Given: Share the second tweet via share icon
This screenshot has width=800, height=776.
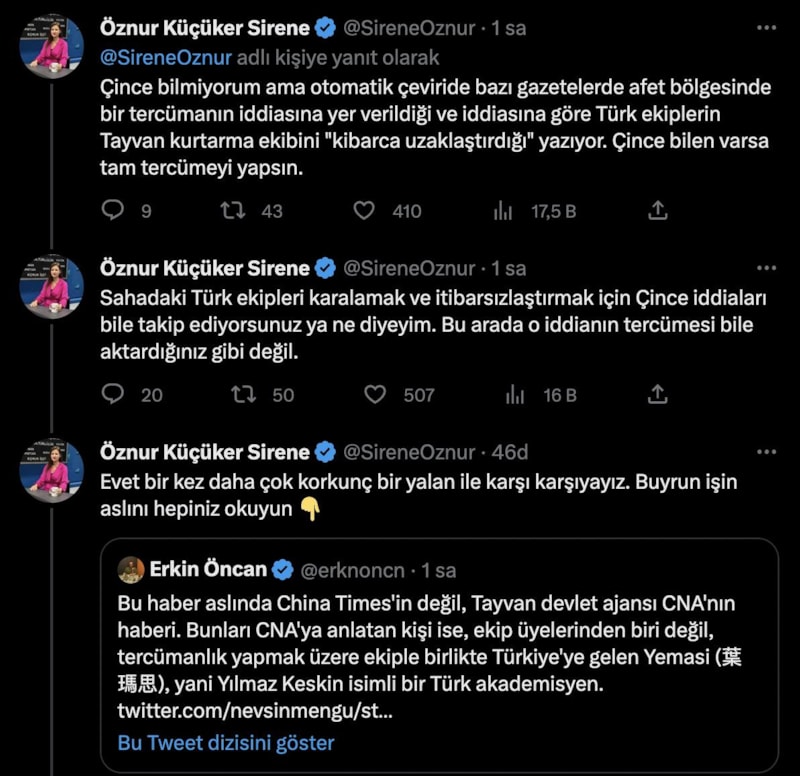Looking at the screenshot, I should 658,395.
